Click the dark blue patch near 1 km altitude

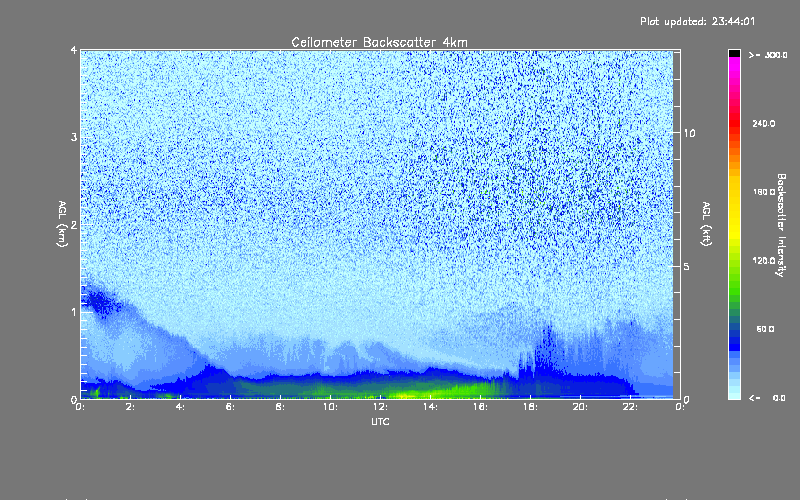(103, 302)
